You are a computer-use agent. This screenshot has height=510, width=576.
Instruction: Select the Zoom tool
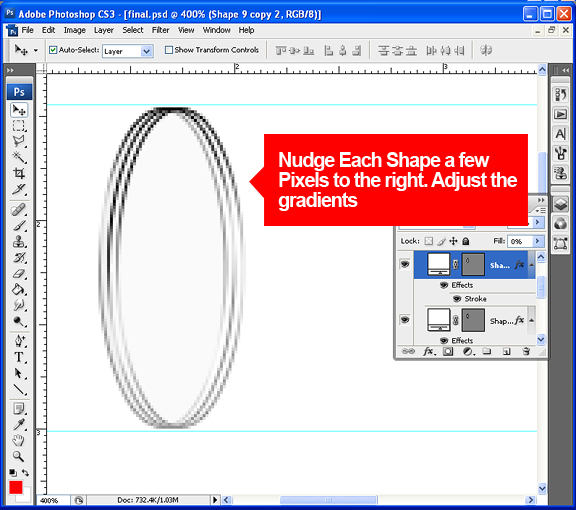click(19, 456)
